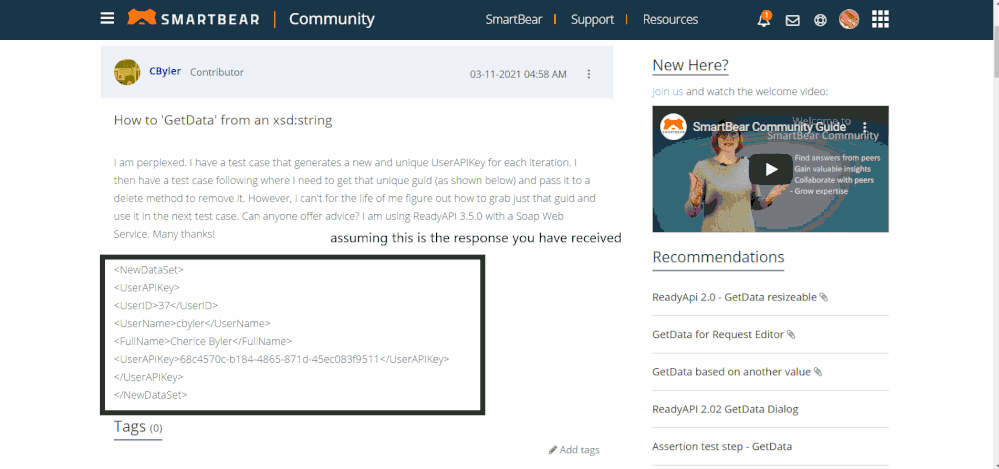Open CByler's profile link
Image resolution: width=999 pixels, height=469 pixels.
point(165,71)
